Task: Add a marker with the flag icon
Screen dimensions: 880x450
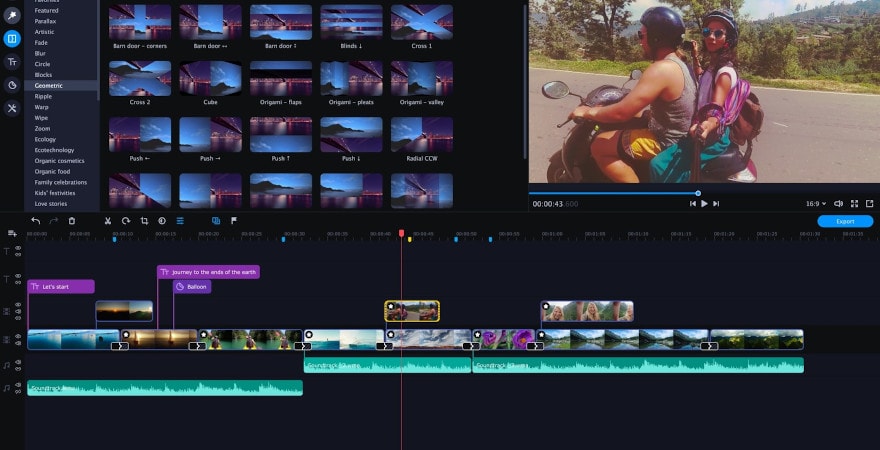Action: coord(234,220)
